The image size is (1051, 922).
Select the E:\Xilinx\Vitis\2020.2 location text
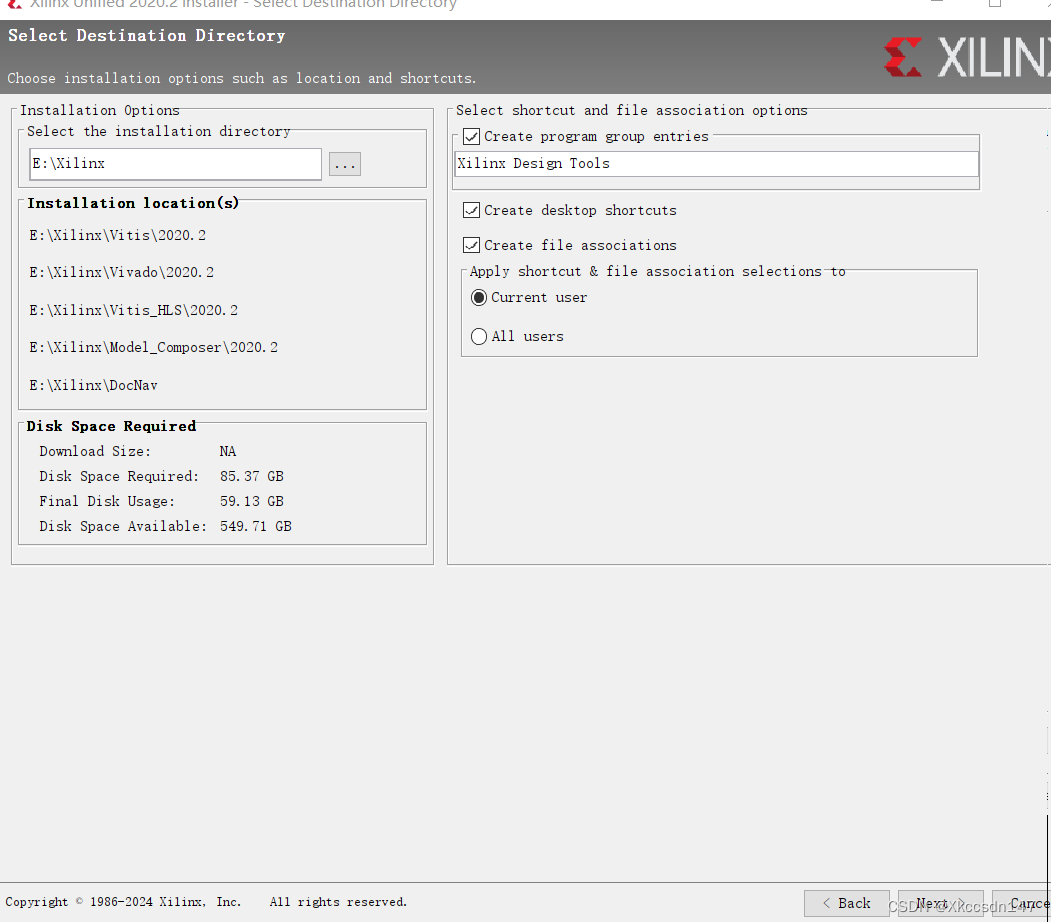(x=117, y=235)
